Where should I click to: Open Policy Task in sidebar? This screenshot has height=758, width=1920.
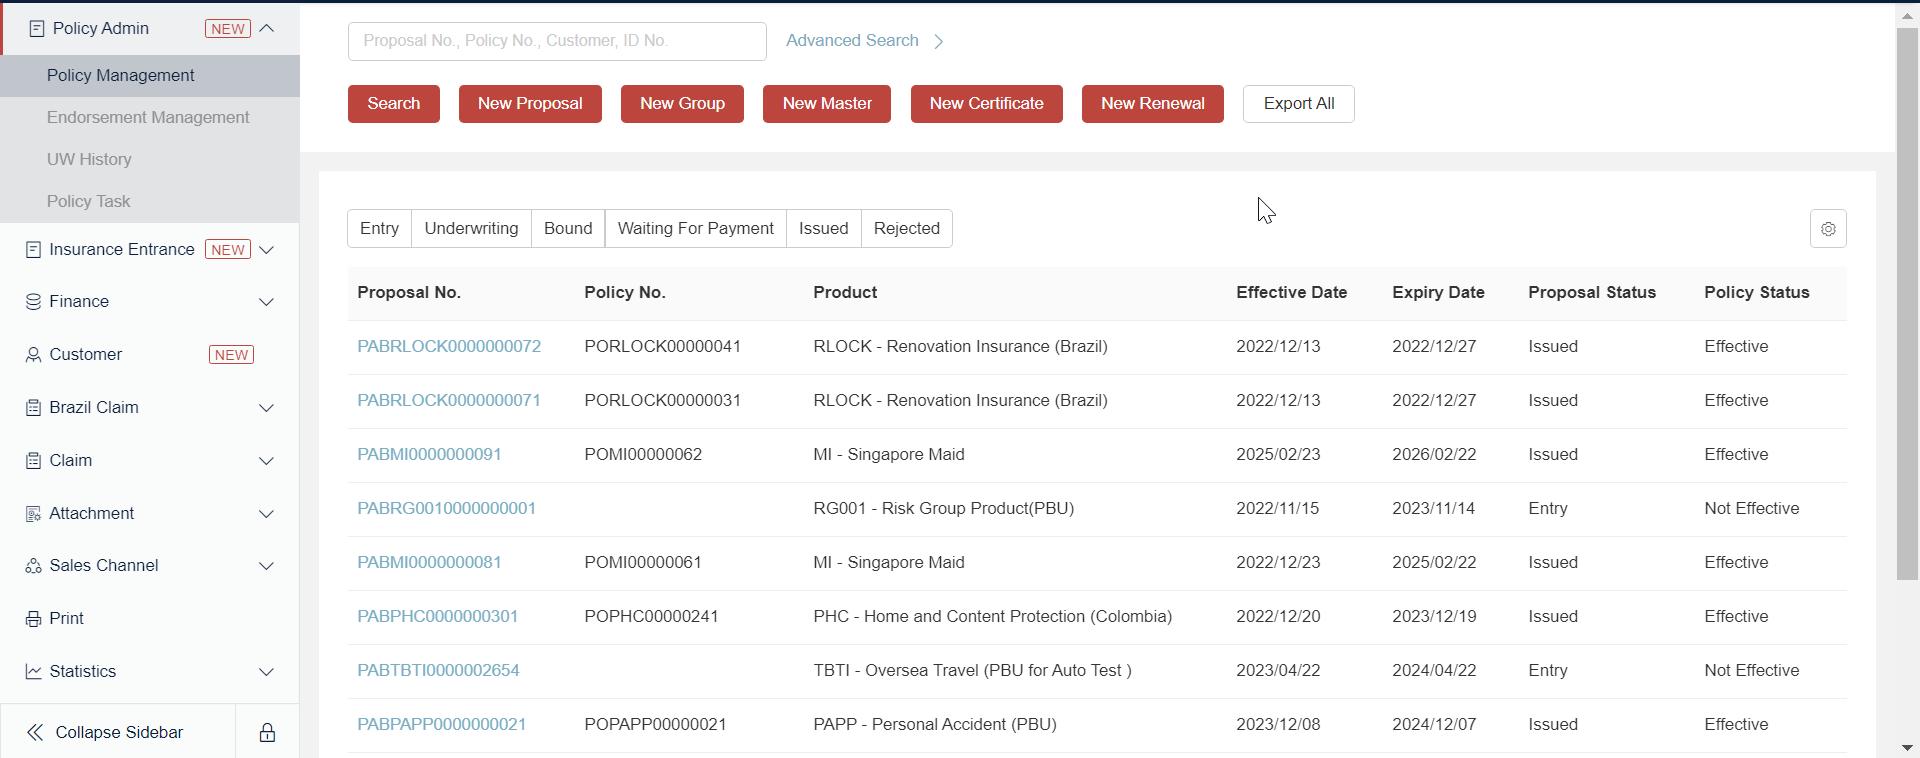point(150,201)
